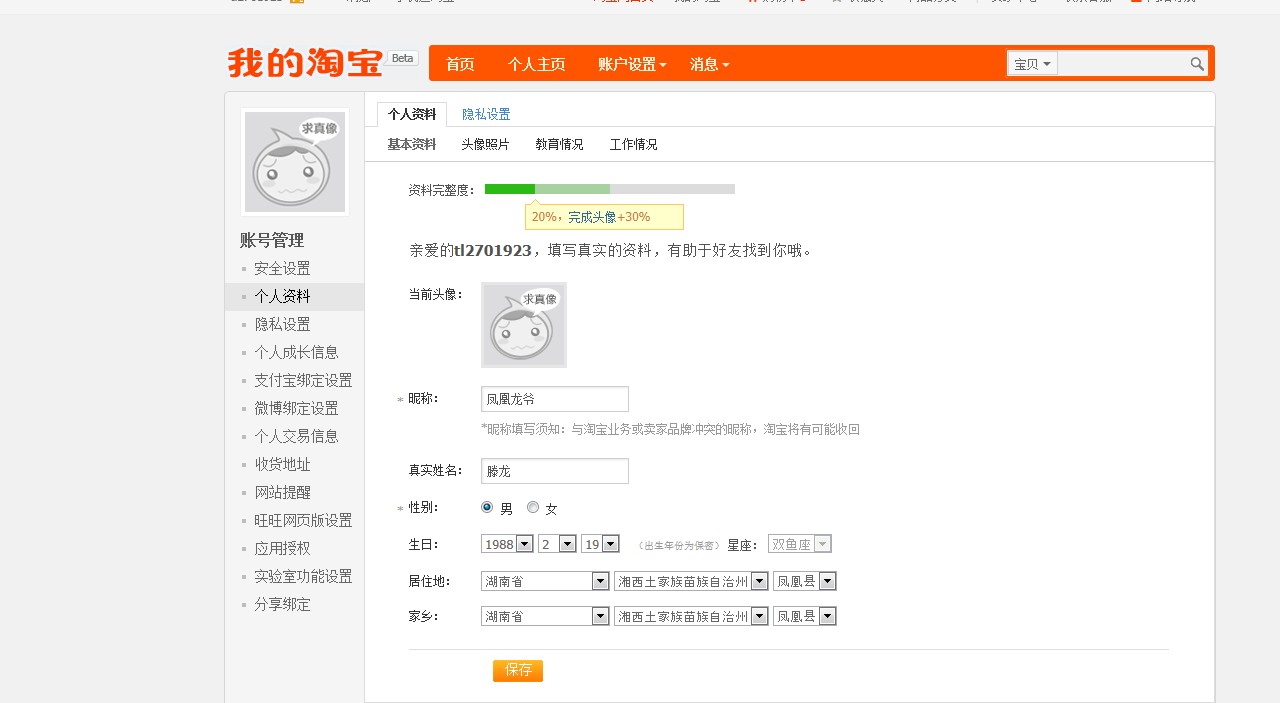Viewport: 1280px width, 703px height.
Task: Switch to the 个人资料 tab
Action: (412, 114)
